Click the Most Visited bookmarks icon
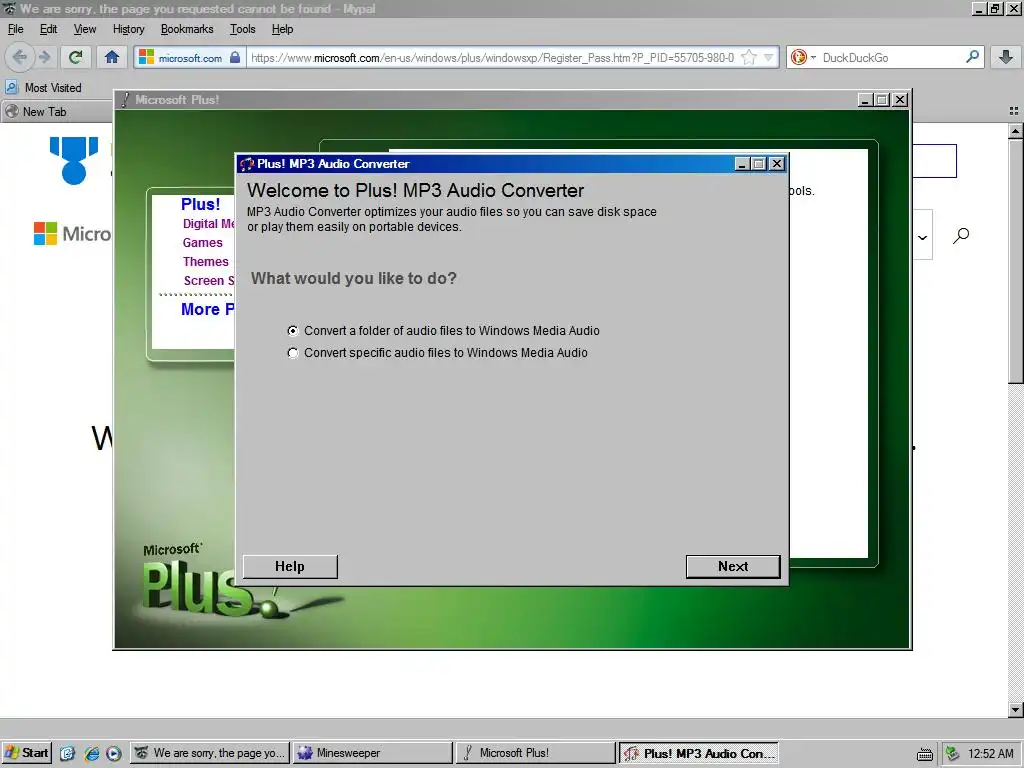Screen dimensions: 1024x768 click(x=12, y=88)
